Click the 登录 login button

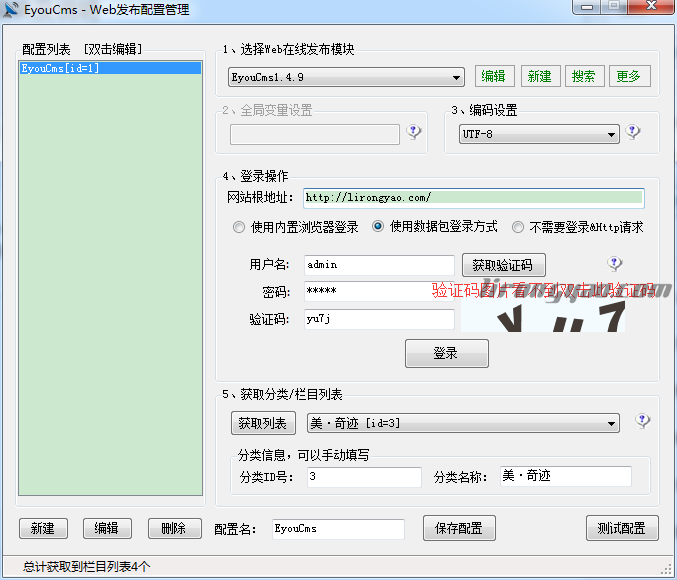[446, 353]
